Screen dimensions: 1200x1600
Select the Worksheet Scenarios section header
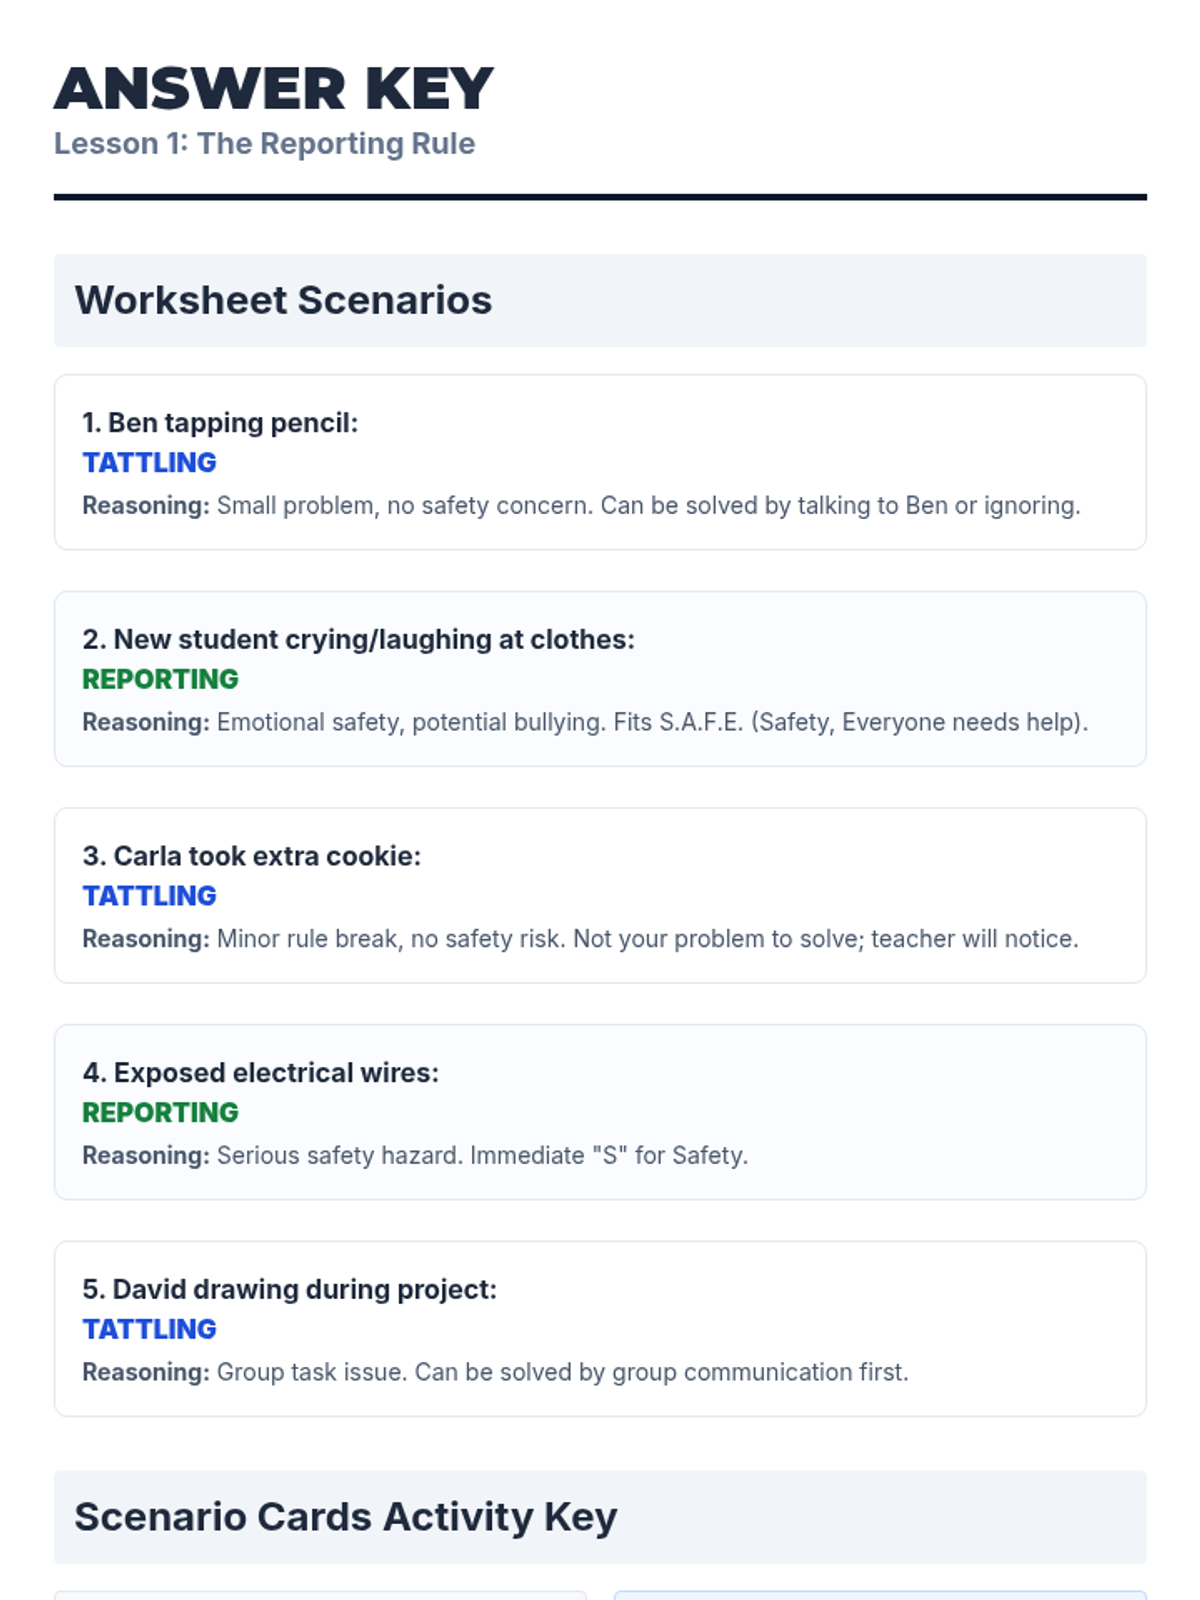(x=283, y=300)
